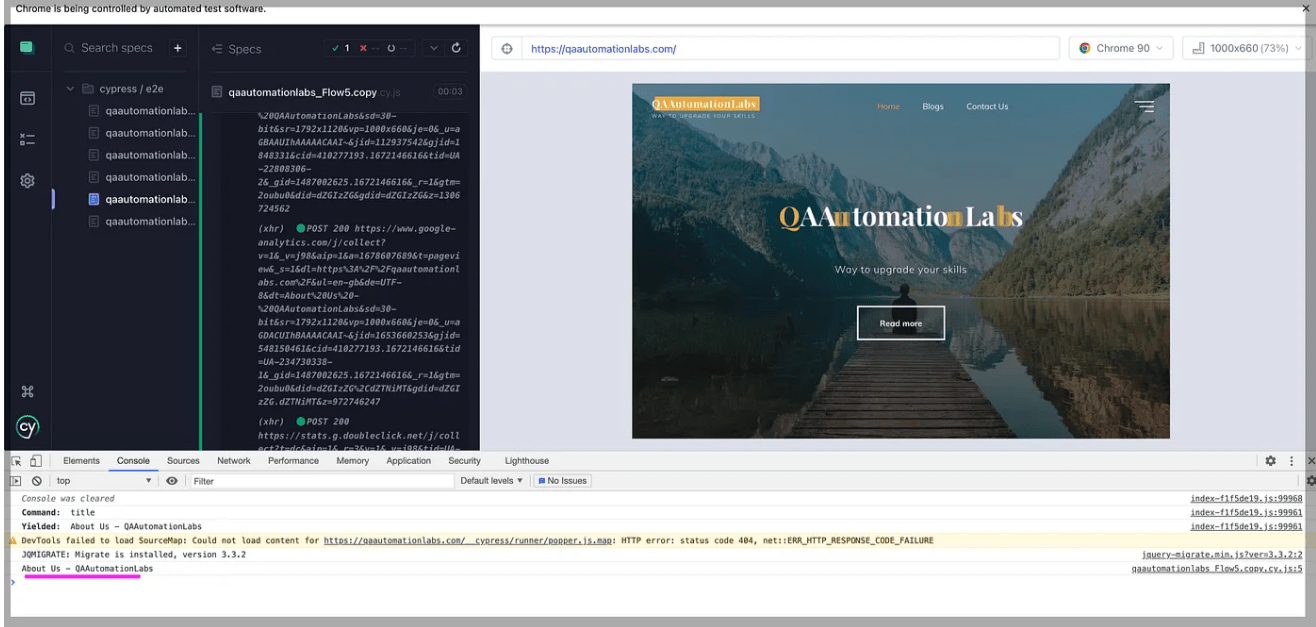This screenshot has width=1316, height=627.
Task: Clear the console with the ban icon
Action: click(x=37, y=481)
